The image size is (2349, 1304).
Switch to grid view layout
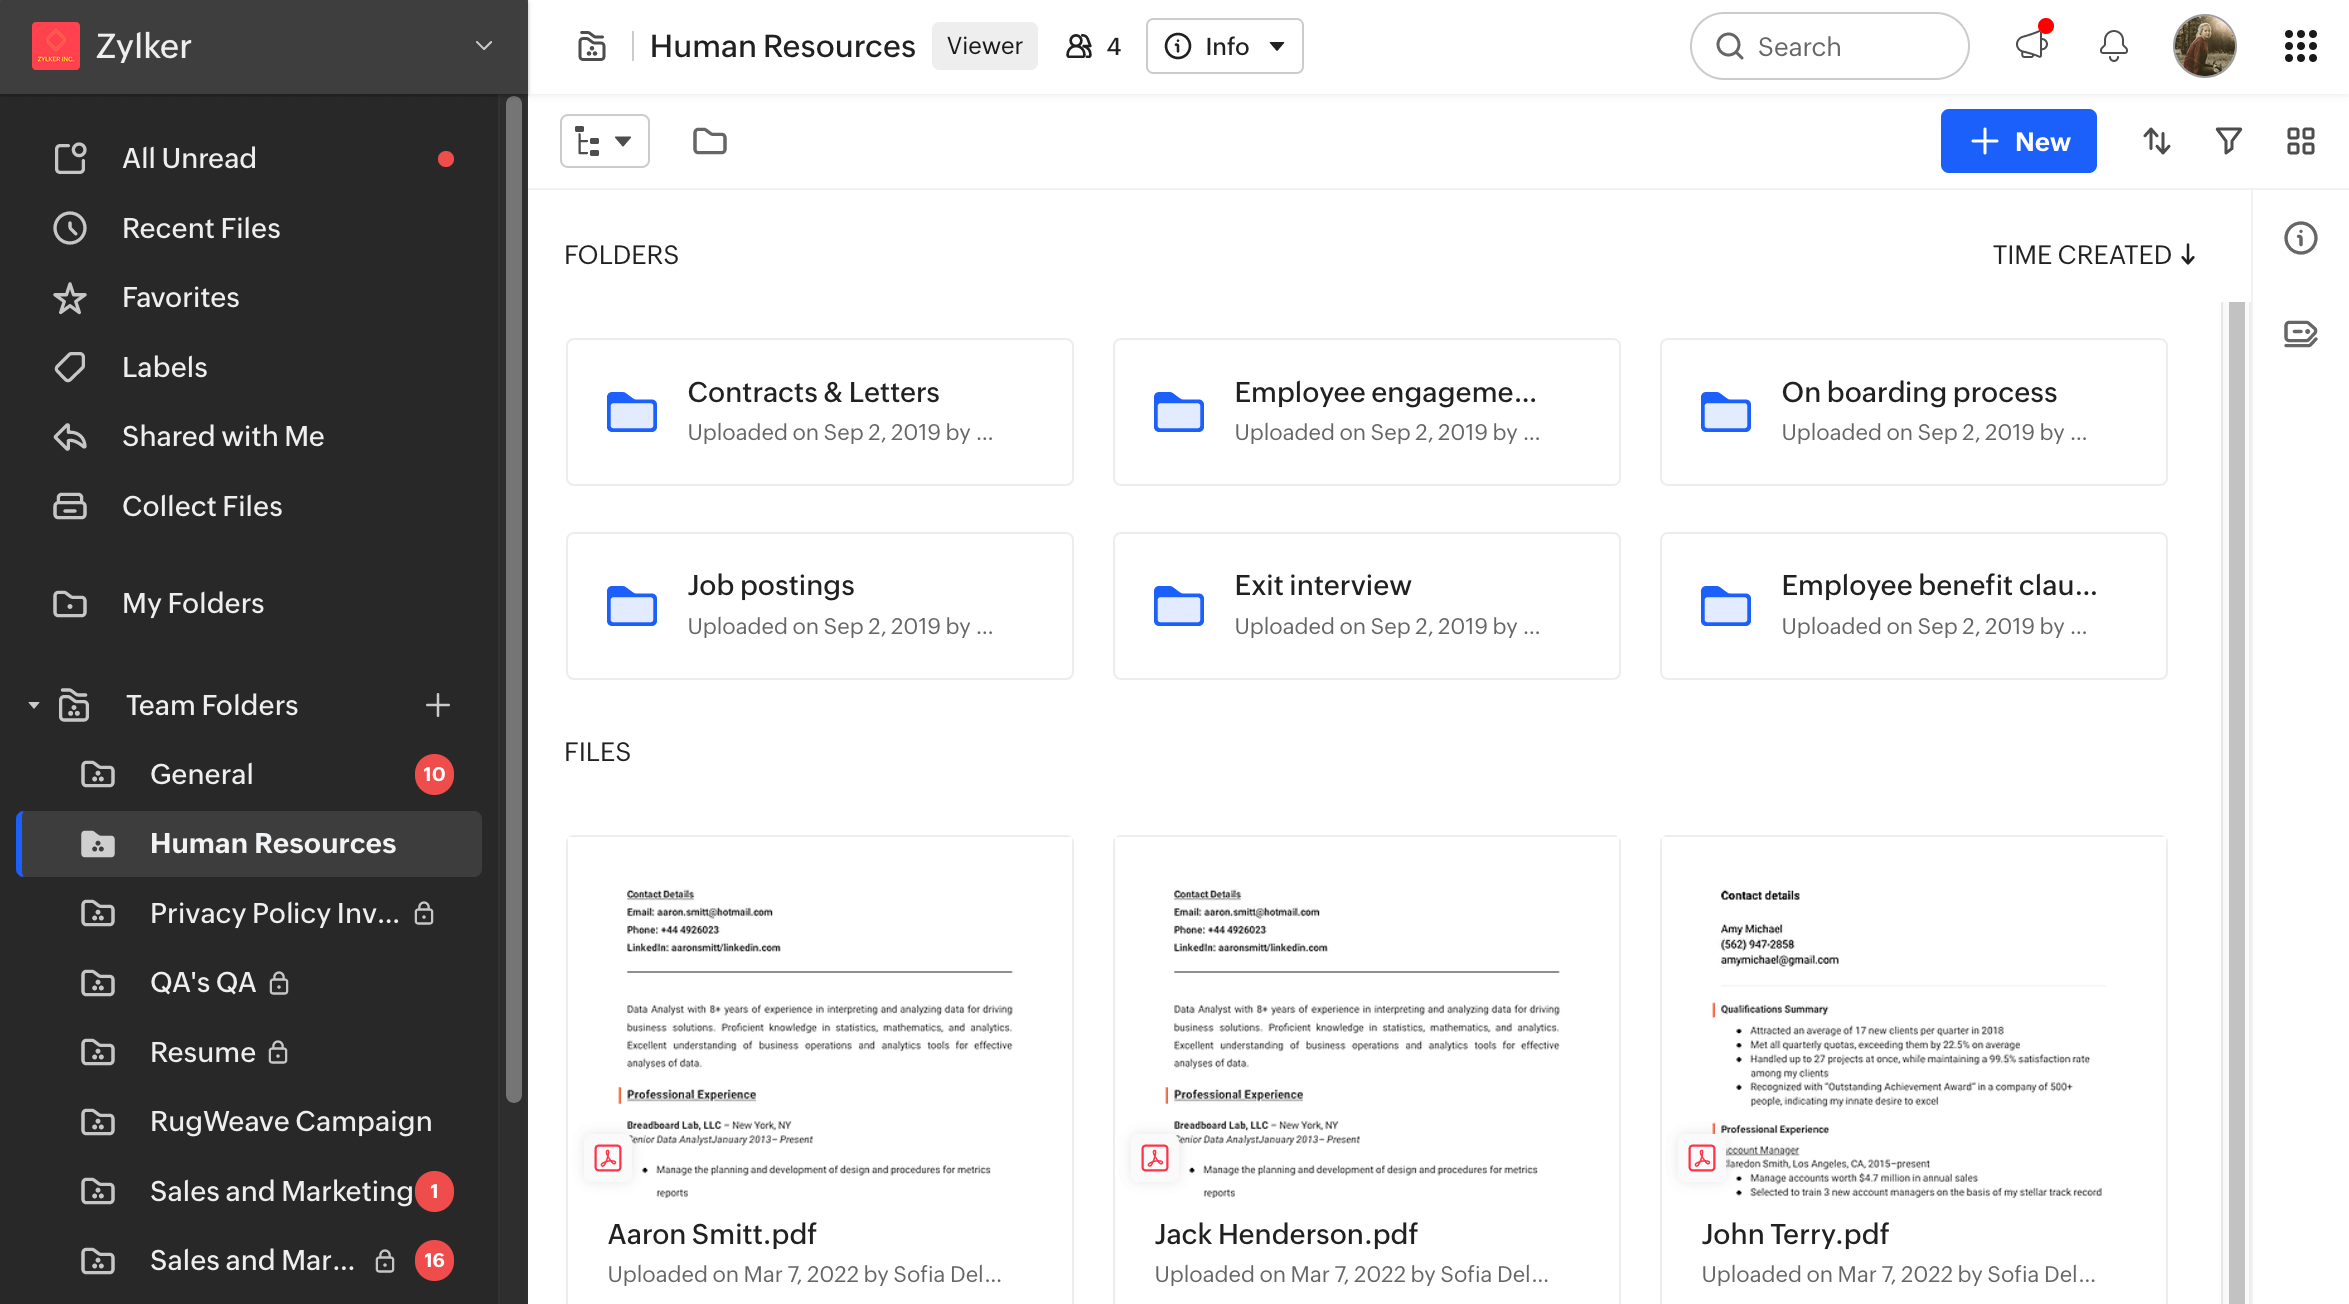tap(2300, 141)
